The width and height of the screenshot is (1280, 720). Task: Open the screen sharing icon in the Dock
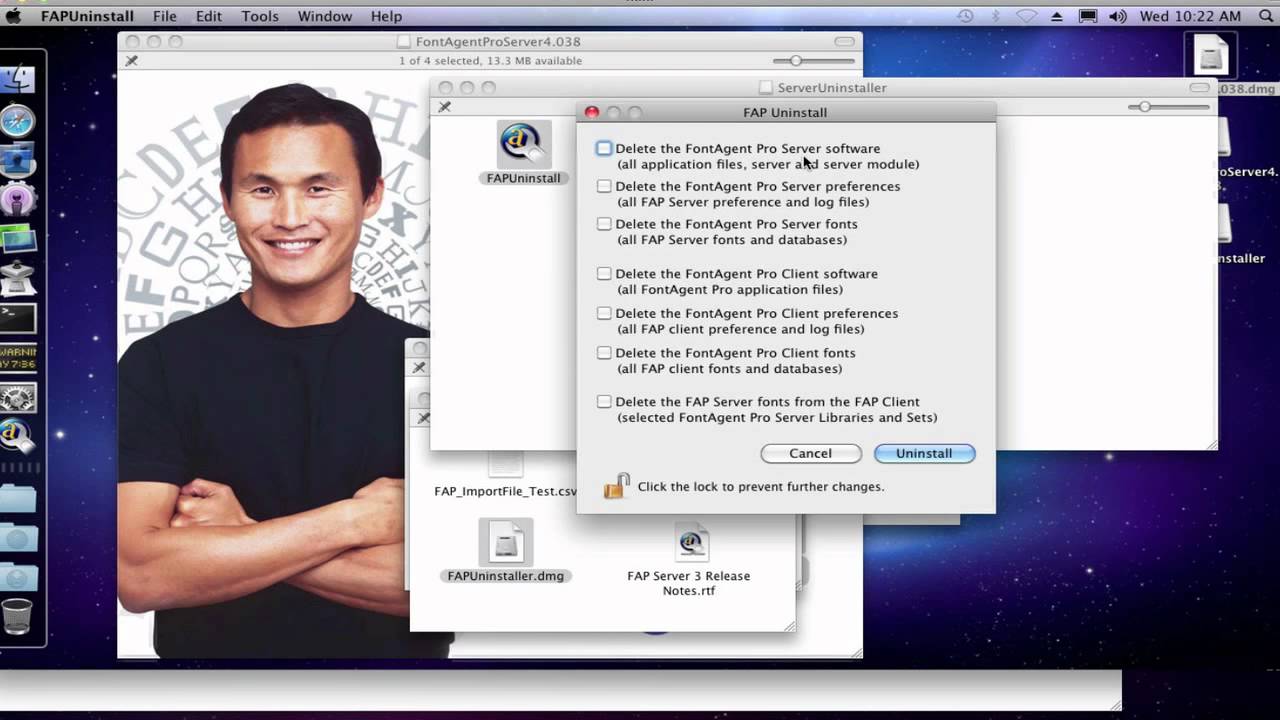point(18,160)
